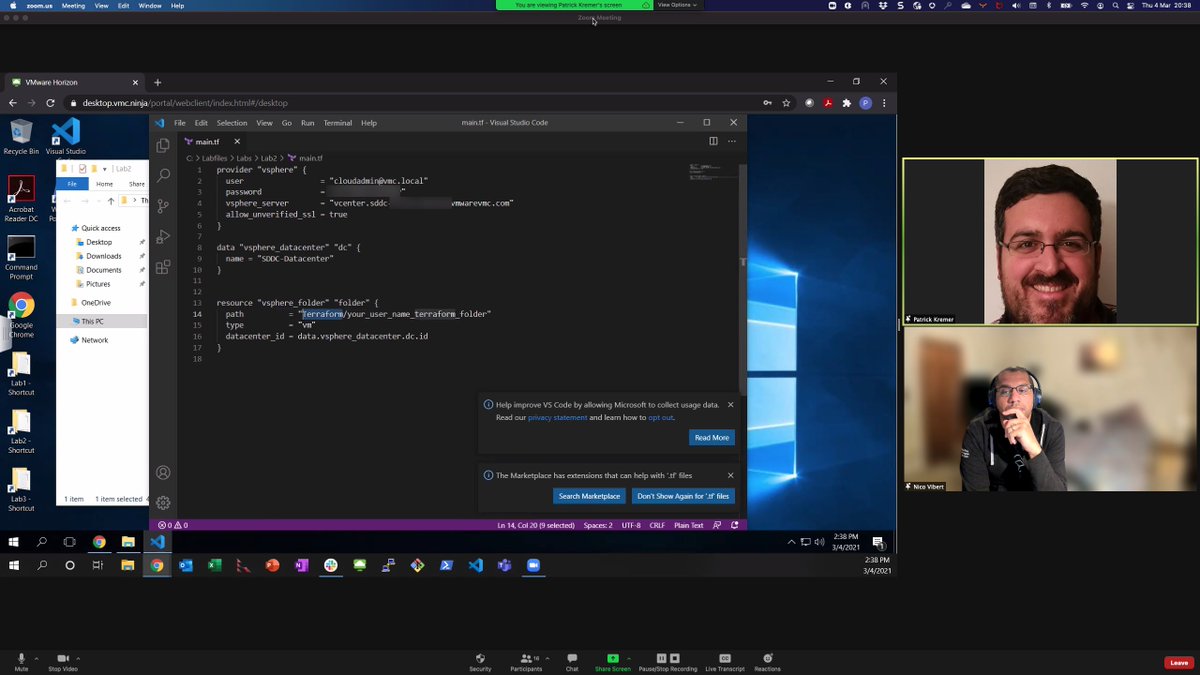Click Don't Show Again for '.tf' files
This screenshot has width=1200, height=675.
[683, 496]
